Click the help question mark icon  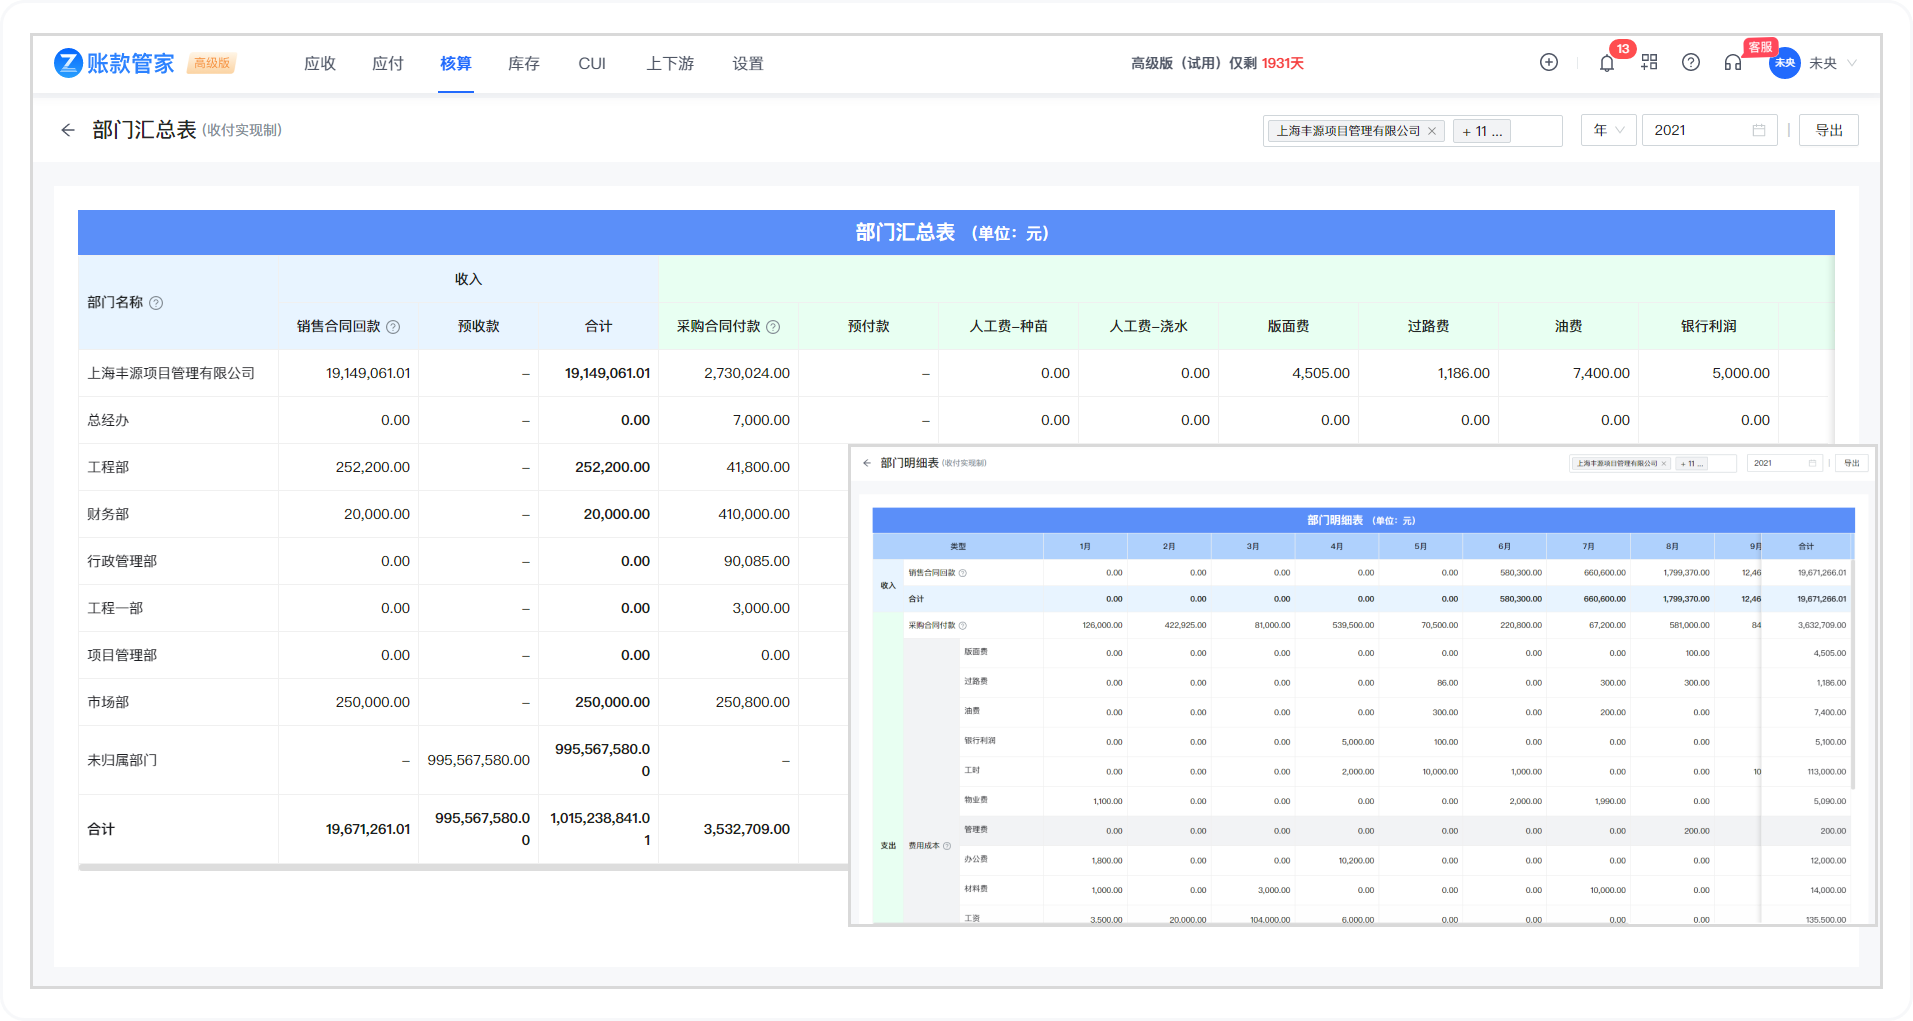point(1691,62)
